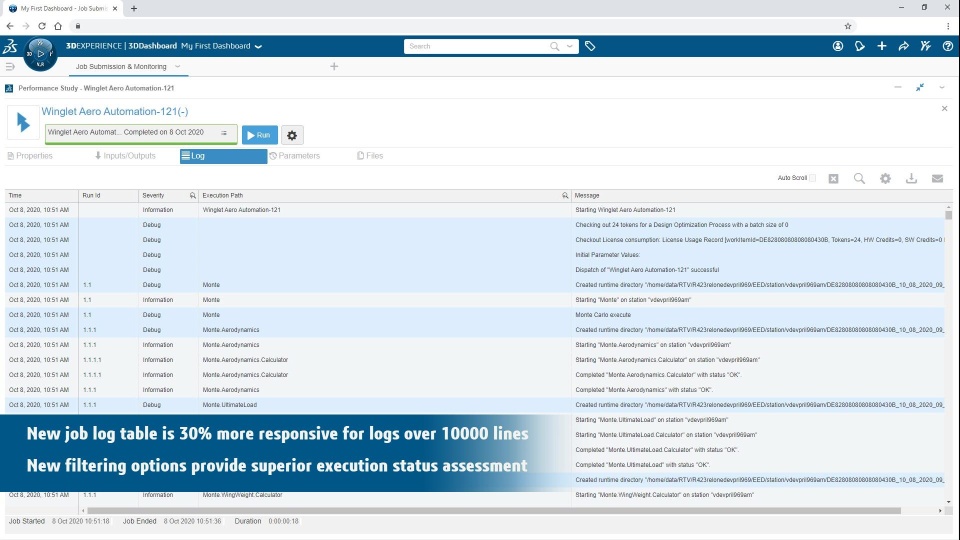Viewport: 960px width, 540px height.
Task: Click the plus add icon in top bar
Action: click(x=882, y=46)
